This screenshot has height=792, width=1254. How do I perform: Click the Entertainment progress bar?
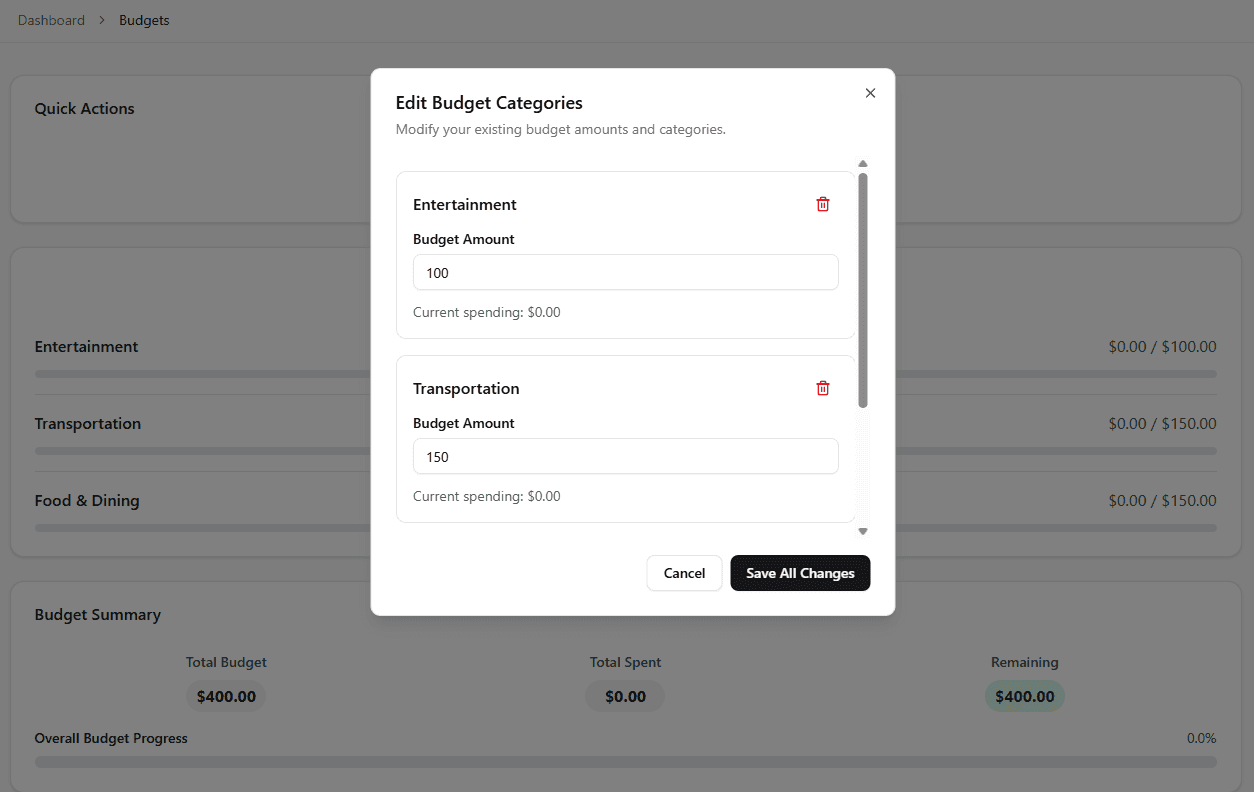coord(200,374)
